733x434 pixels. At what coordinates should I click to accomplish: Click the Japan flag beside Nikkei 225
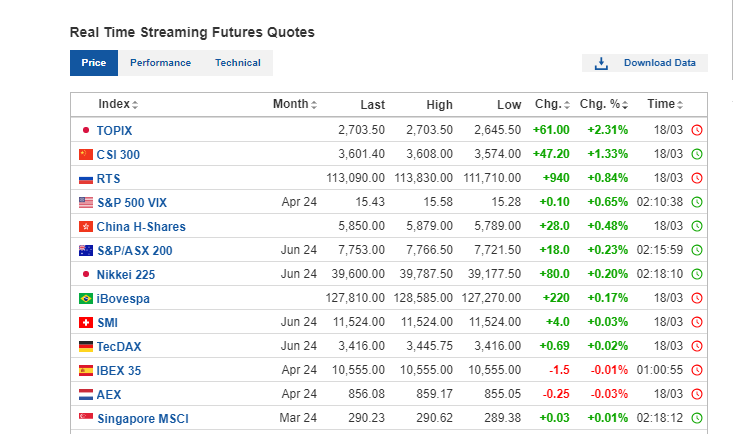(x=86, y=274)
